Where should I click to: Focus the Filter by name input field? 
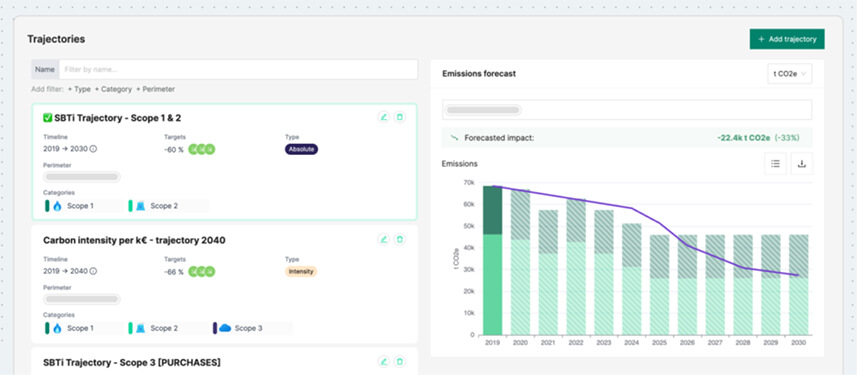tap(238, 69)
